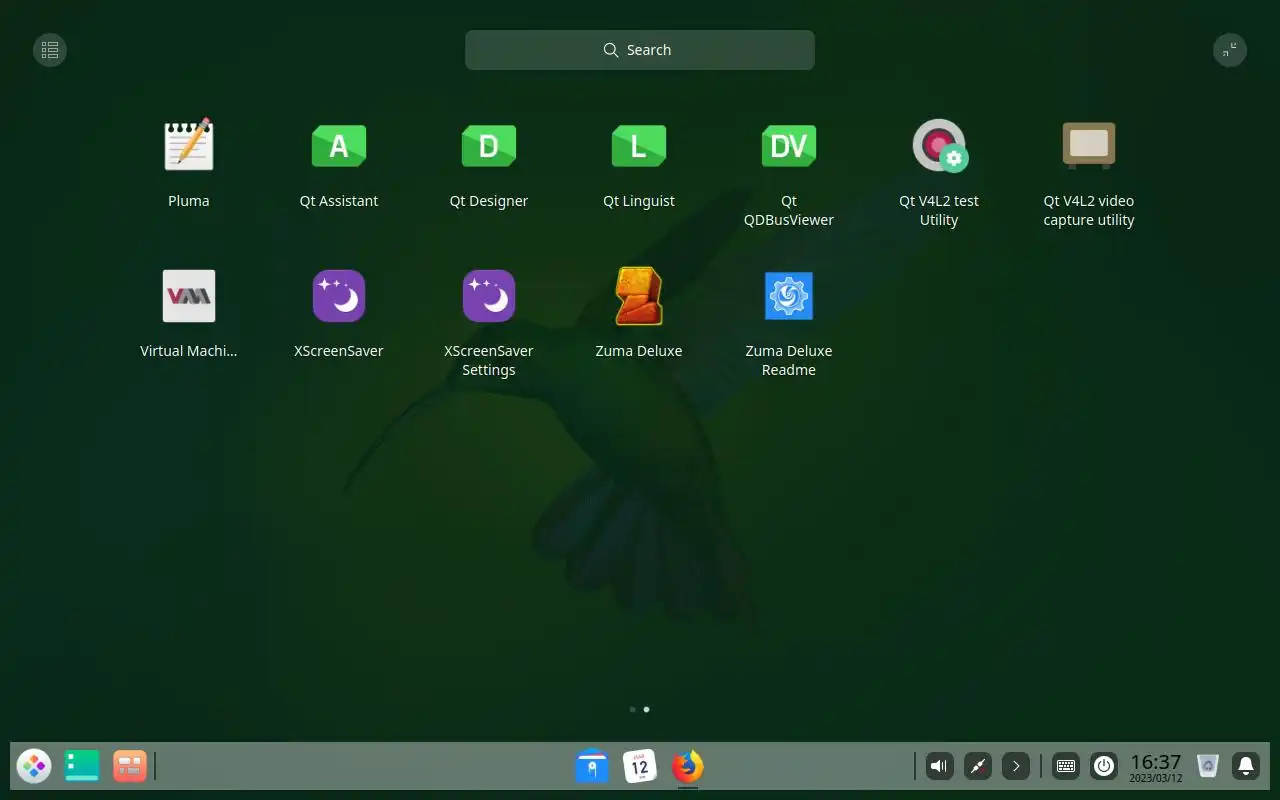Go to first launcher page dot
This screenshot has width=1280, height=800.
tap(632, 709)
